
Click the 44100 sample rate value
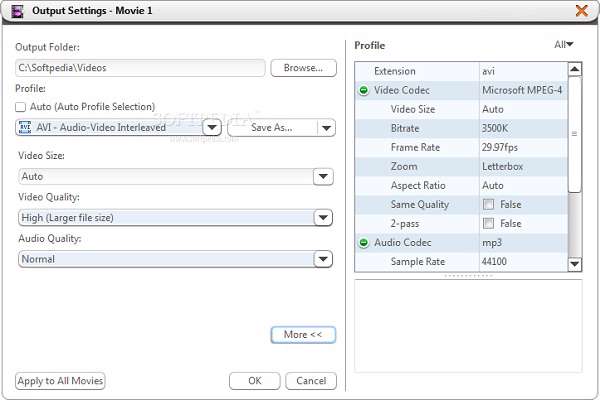(x=494, y=262)
